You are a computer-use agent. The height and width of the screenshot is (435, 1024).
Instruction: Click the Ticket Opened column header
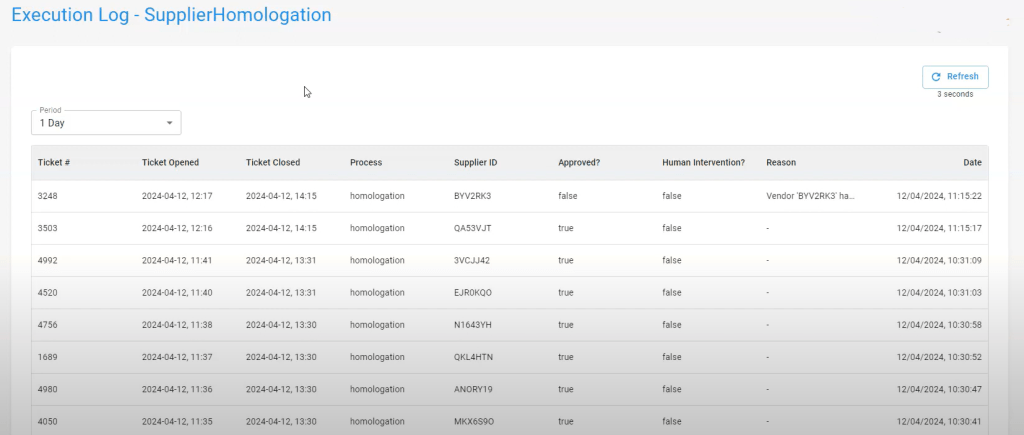(170, 162)
